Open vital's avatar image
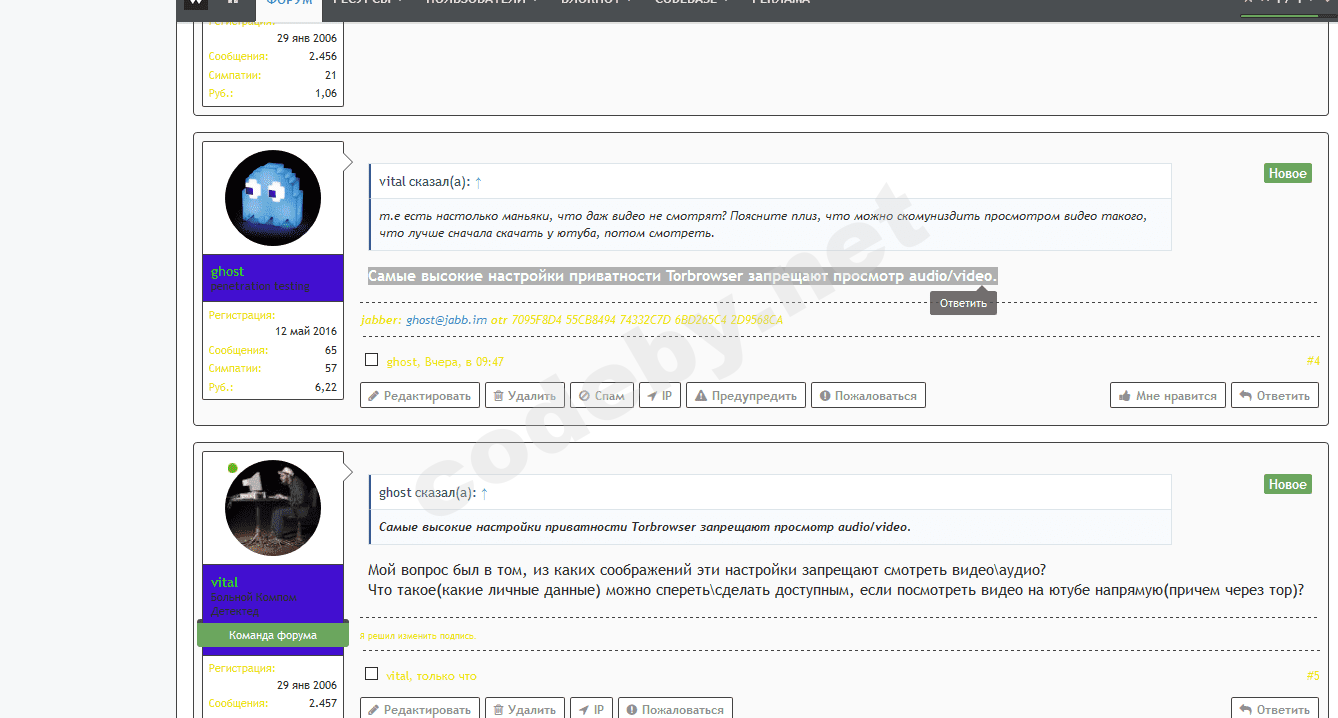The height and width of the screenshot is (718, 1338). 272,507
